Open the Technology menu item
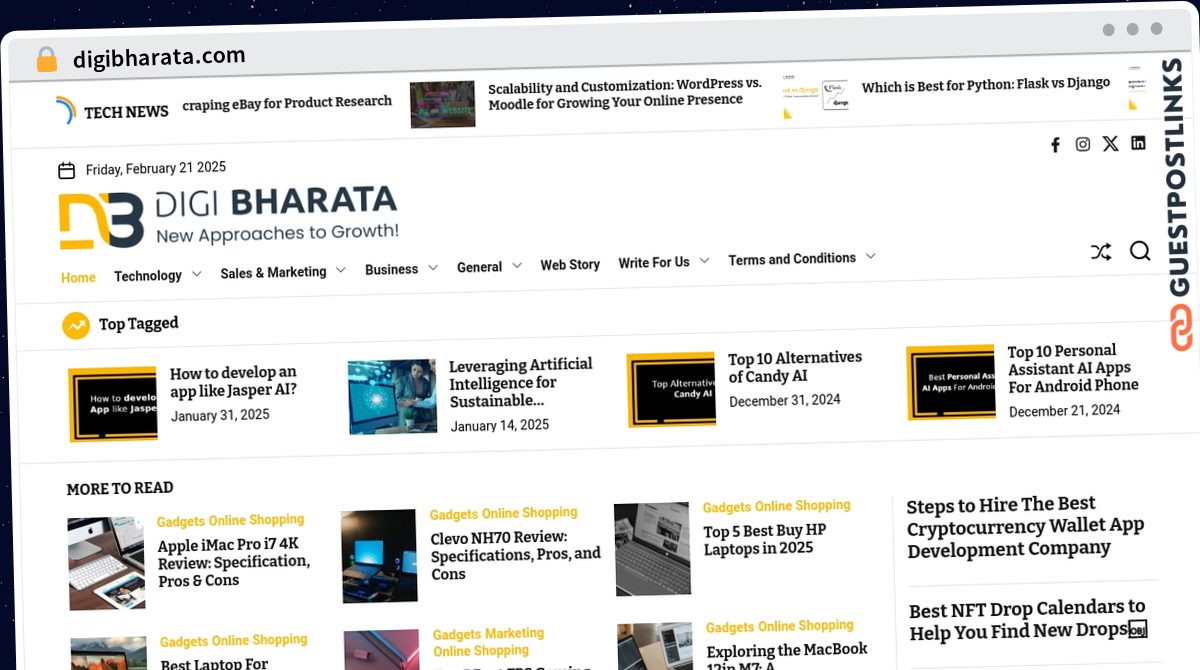The image size is (1200, 670). coord(148,275)
